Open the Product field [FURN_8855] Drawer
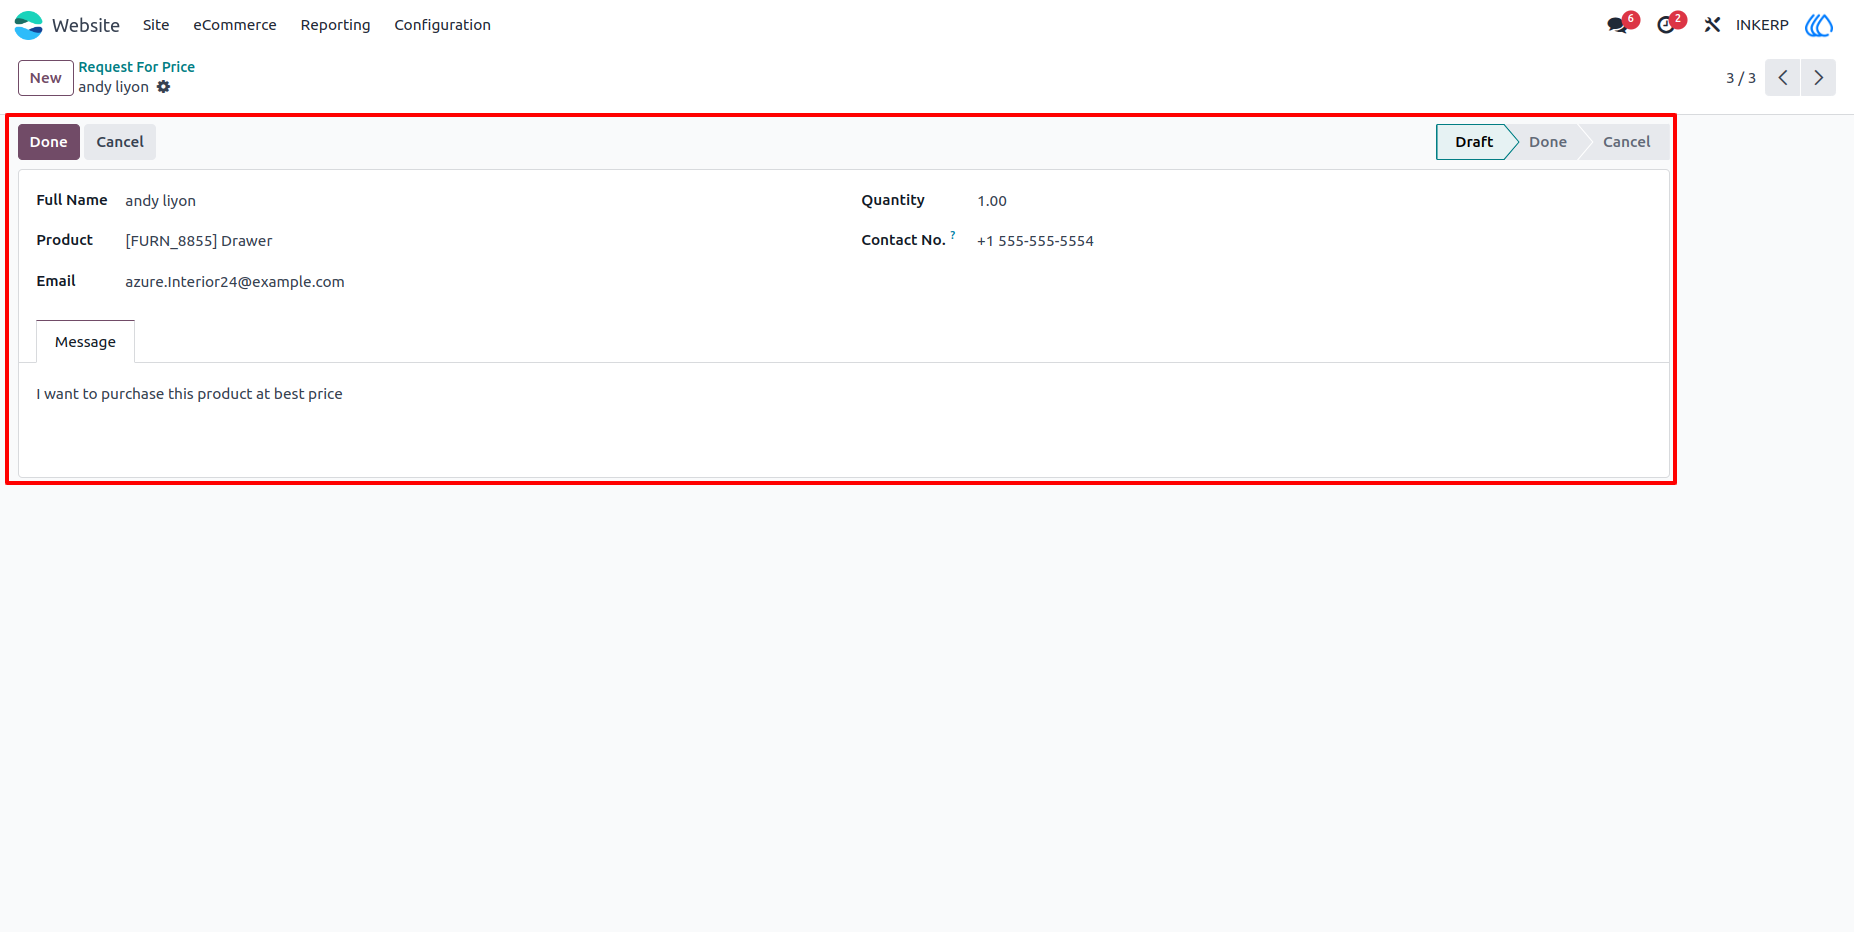The width and height of the screenshot is (1854, 932). [199, 241]
